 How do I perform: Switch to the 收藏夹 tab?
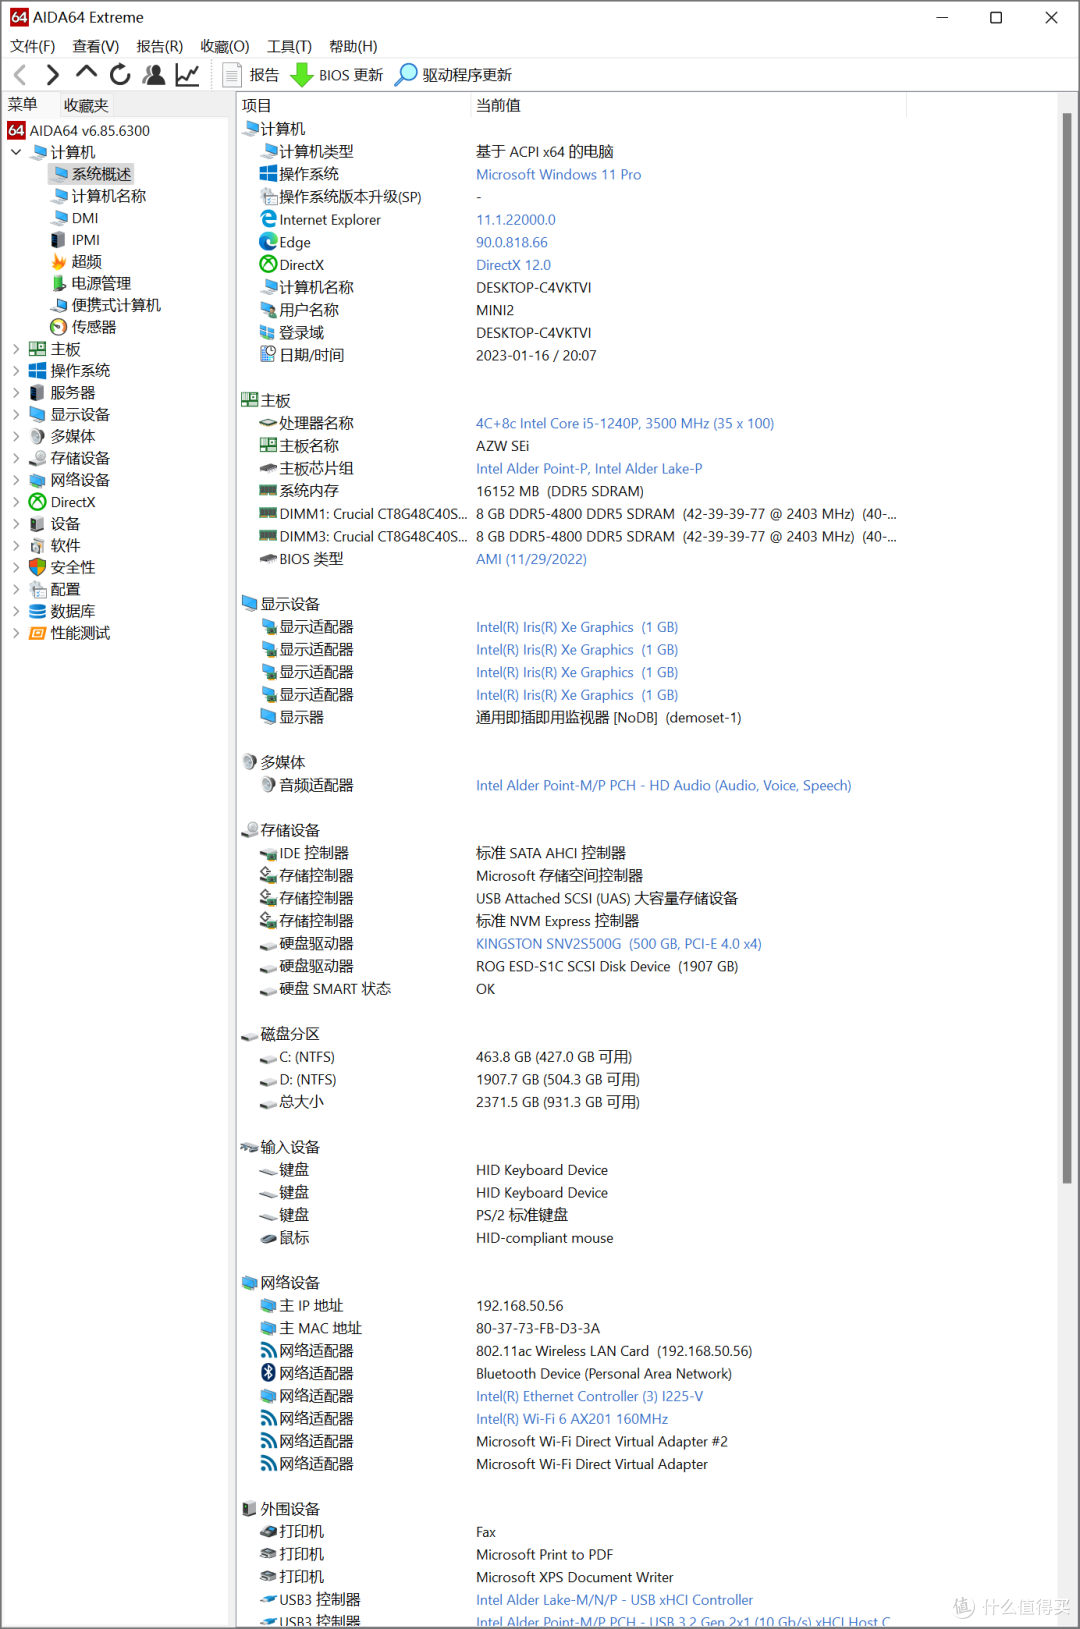pos(86,105)
